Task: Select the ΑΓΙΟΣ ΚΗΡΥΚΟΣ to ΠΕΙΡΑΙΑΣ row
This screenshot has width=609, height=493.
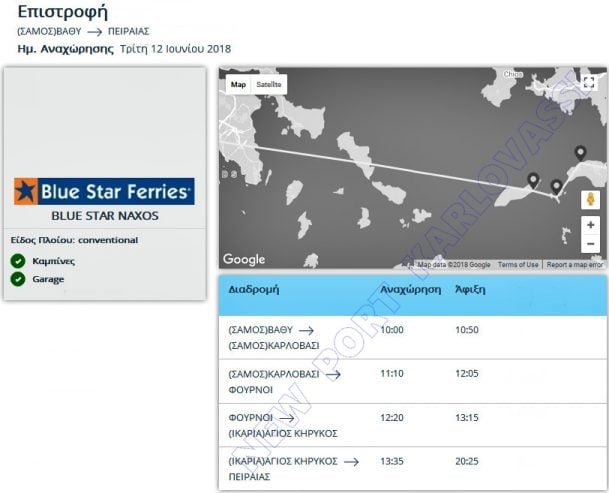Action: (412, 468)
